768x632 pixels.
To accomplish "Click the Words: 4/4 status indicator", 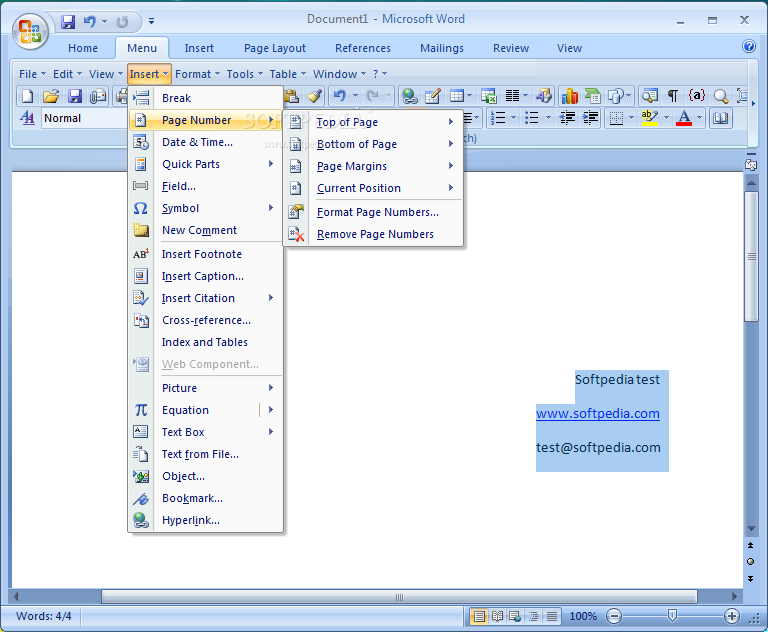I will tap(44, 616).
